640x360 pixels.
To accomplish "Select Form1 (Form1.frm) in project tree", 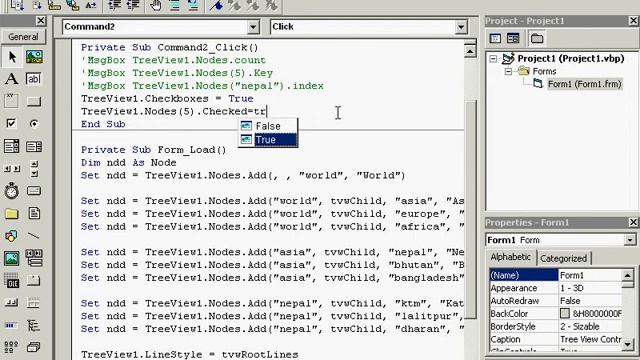I will click(x=584, y=84).
